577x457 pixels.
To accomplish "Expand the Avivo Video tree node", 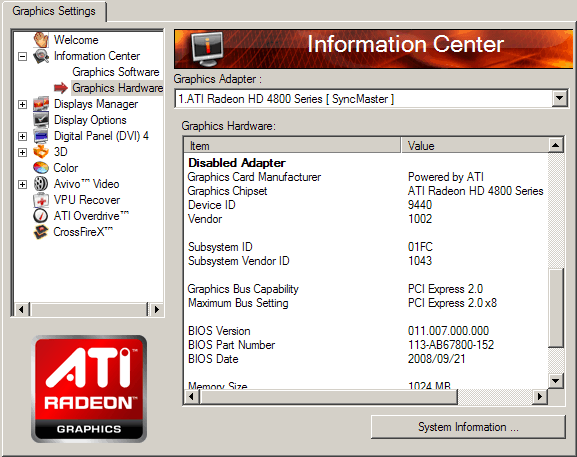I will tap(22, 184).
